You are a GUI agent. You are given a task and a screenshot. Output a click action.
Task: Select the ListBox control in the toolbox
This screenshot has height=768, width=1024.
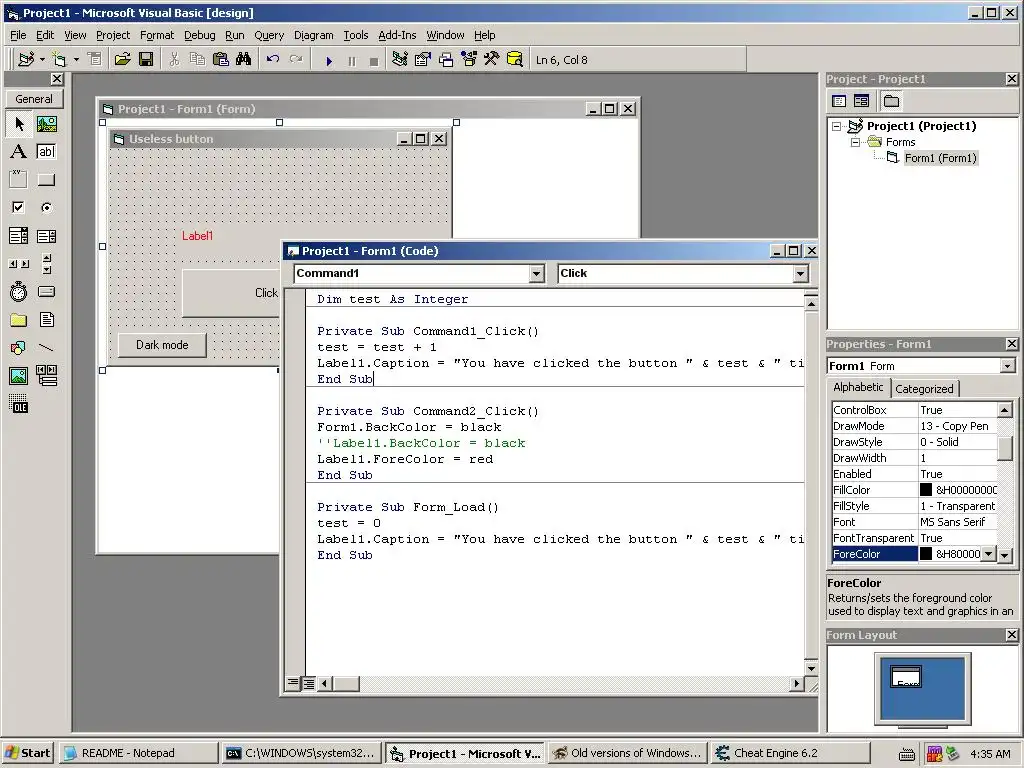pyautogui.click(x=46, y=236)
